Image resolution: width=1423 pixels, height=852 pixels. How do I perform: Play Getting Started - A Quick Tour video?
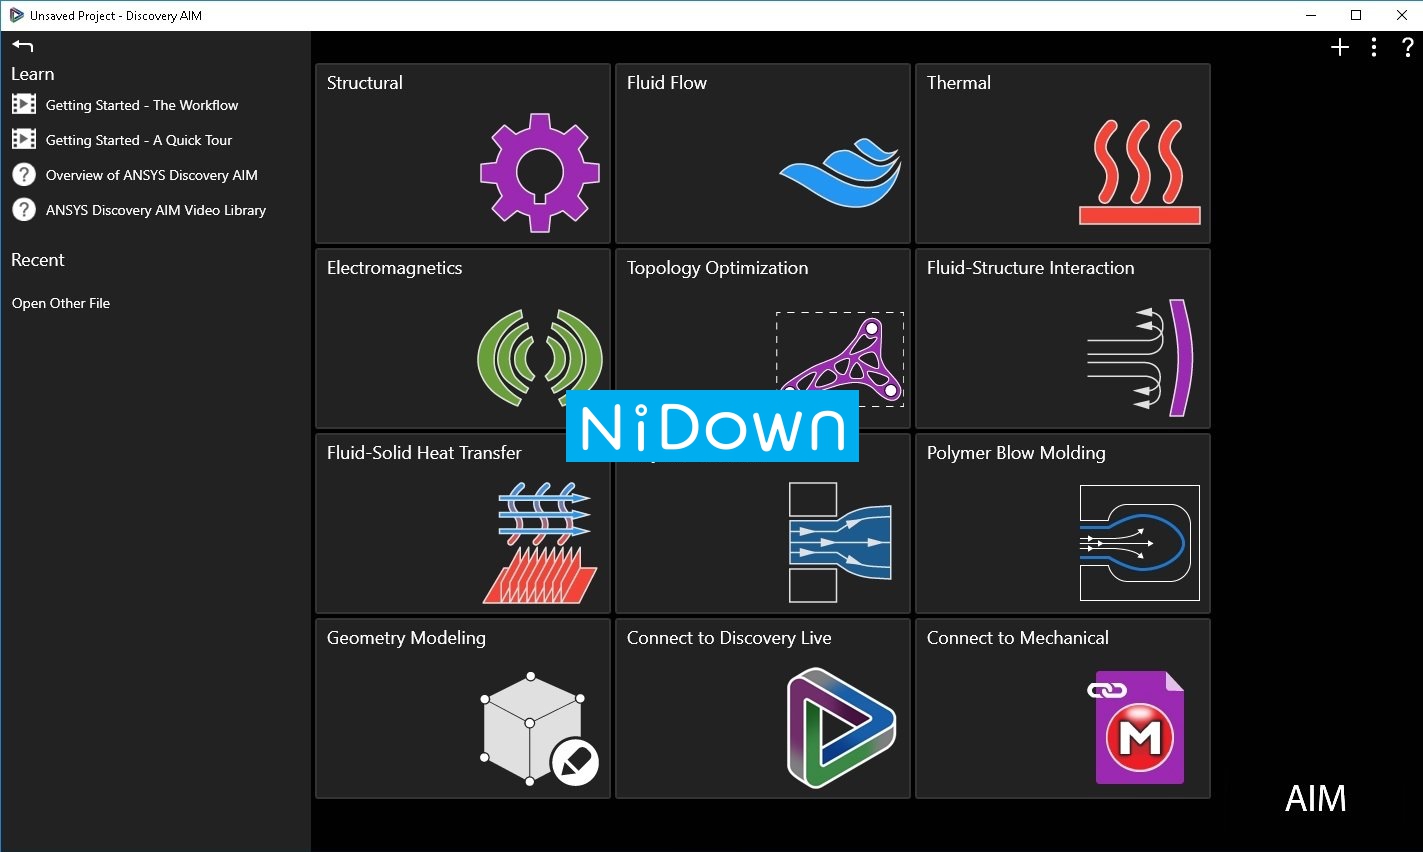(x=137, y=140)
